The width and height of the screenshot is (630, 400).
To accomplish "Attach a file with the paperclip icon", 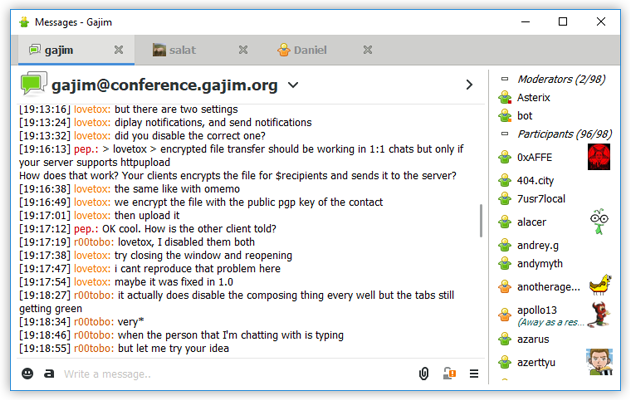I will [423, 374].
